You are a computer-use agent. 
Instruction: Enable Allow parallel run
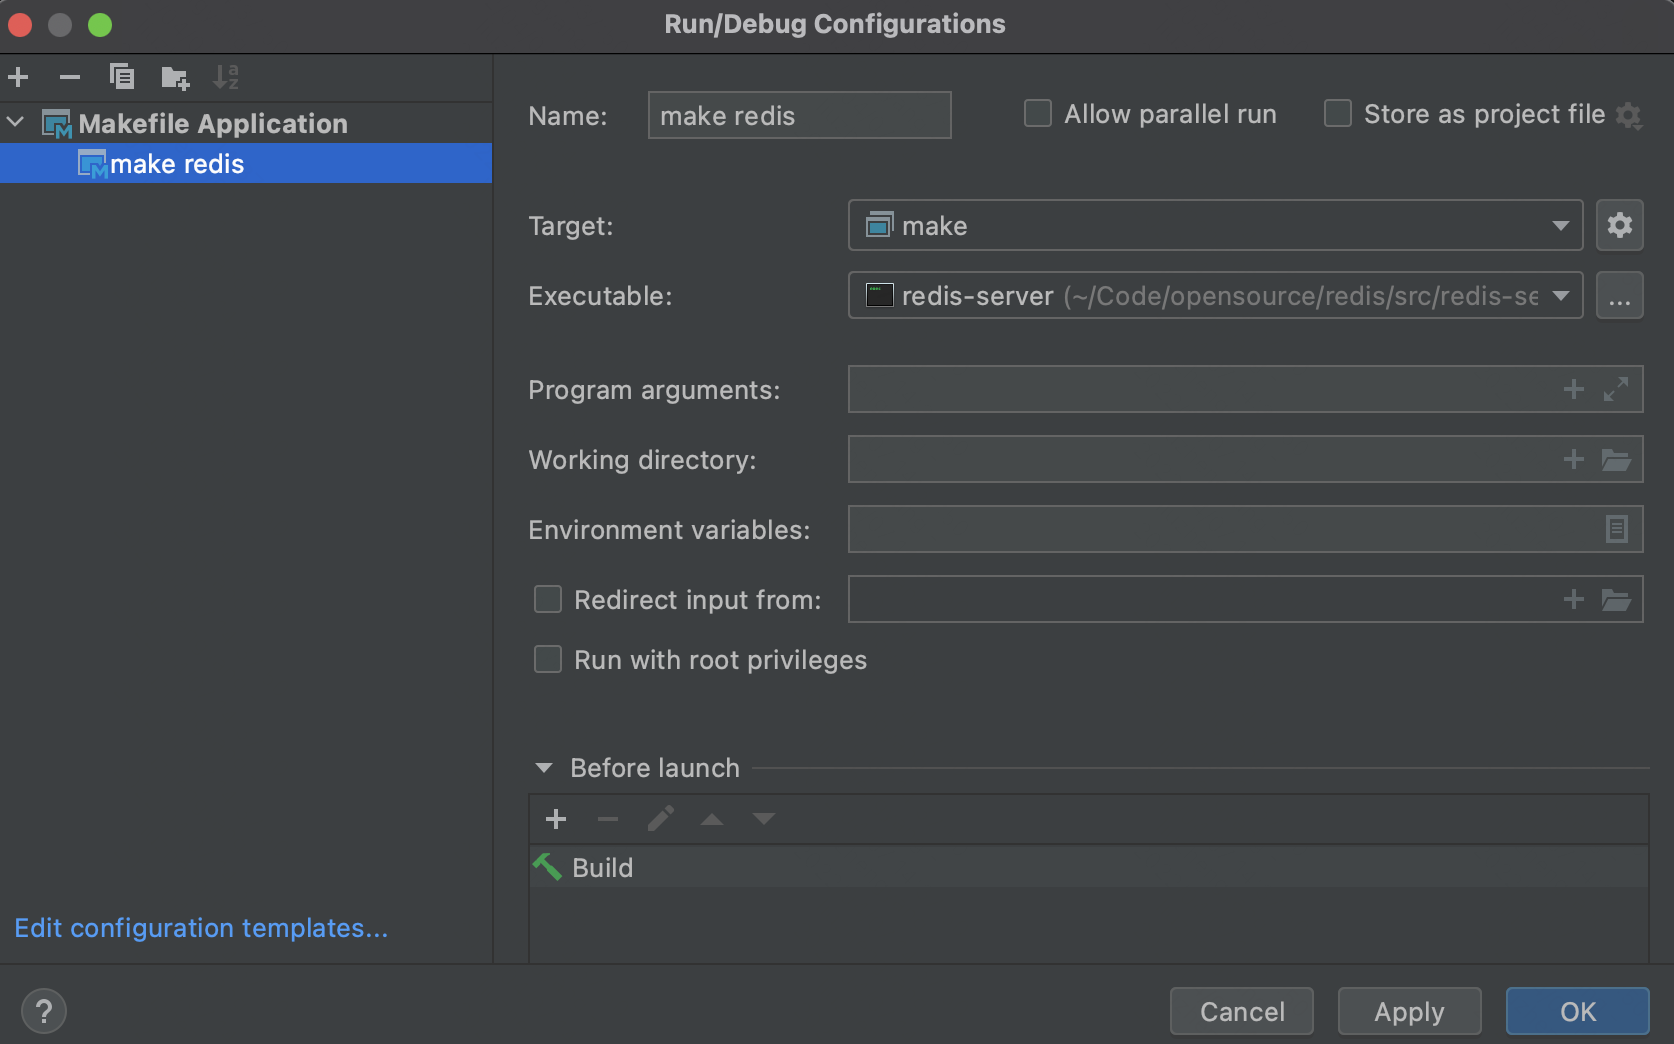click(x=1038, y=114)
